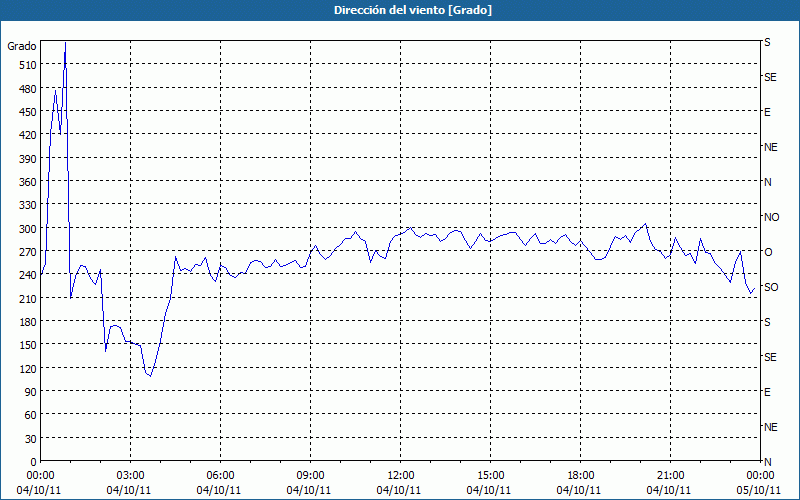Pick the 360 degree axis label
The image size is (800, 500).
pyautogui.click(x=28, y=182)
